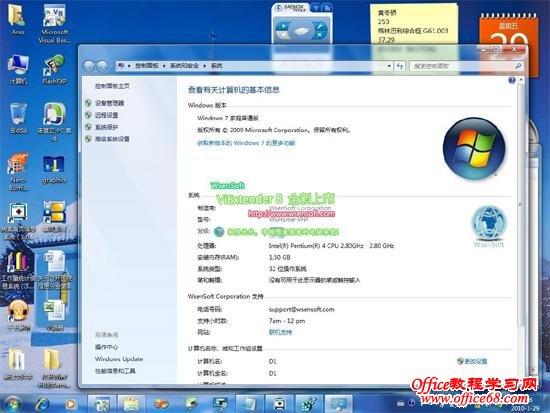The height and width of the screenshot is (413, 550).
Task: Select the orange headphones face desktop icon
Action: (18, 315)
